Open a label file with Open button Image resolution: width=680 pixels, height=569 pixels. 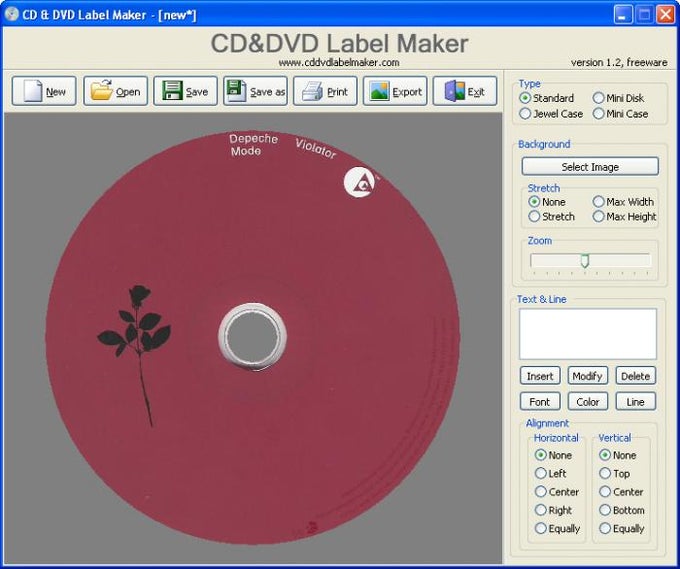coord(115,91)
